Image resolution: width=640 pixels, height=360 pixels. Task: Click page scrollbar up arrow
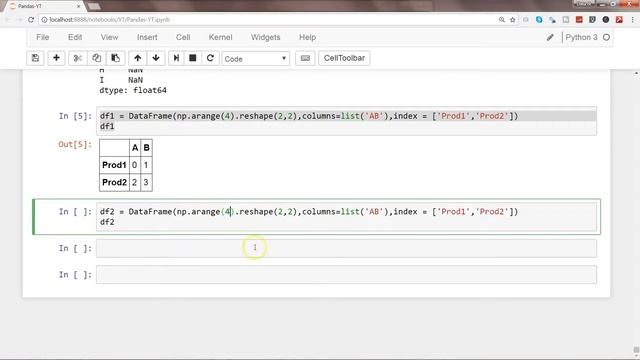tap(636, 73)
